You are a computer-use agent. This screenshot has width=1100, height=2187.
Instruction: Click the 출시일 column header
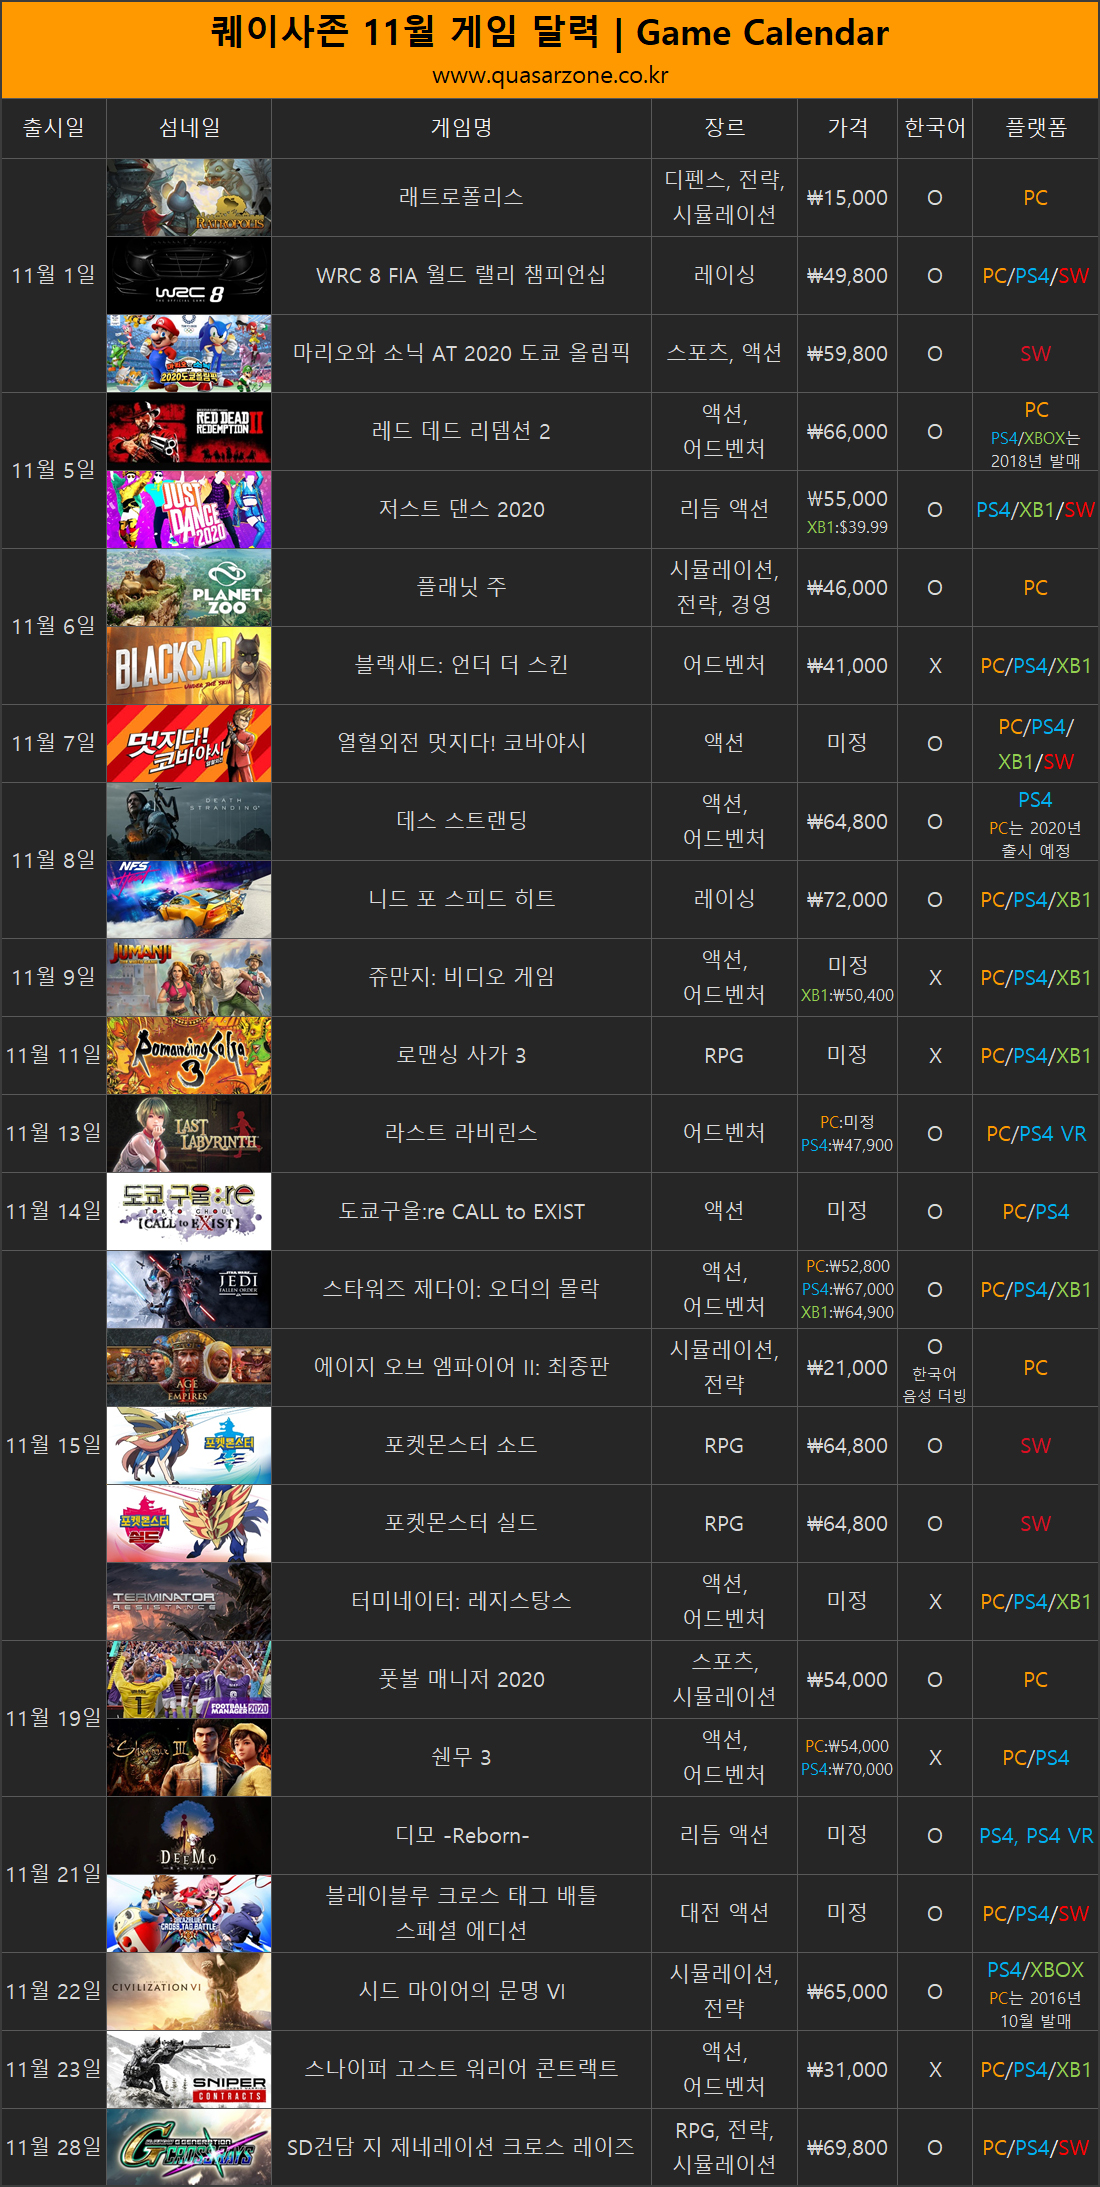(x=54, y=128)
